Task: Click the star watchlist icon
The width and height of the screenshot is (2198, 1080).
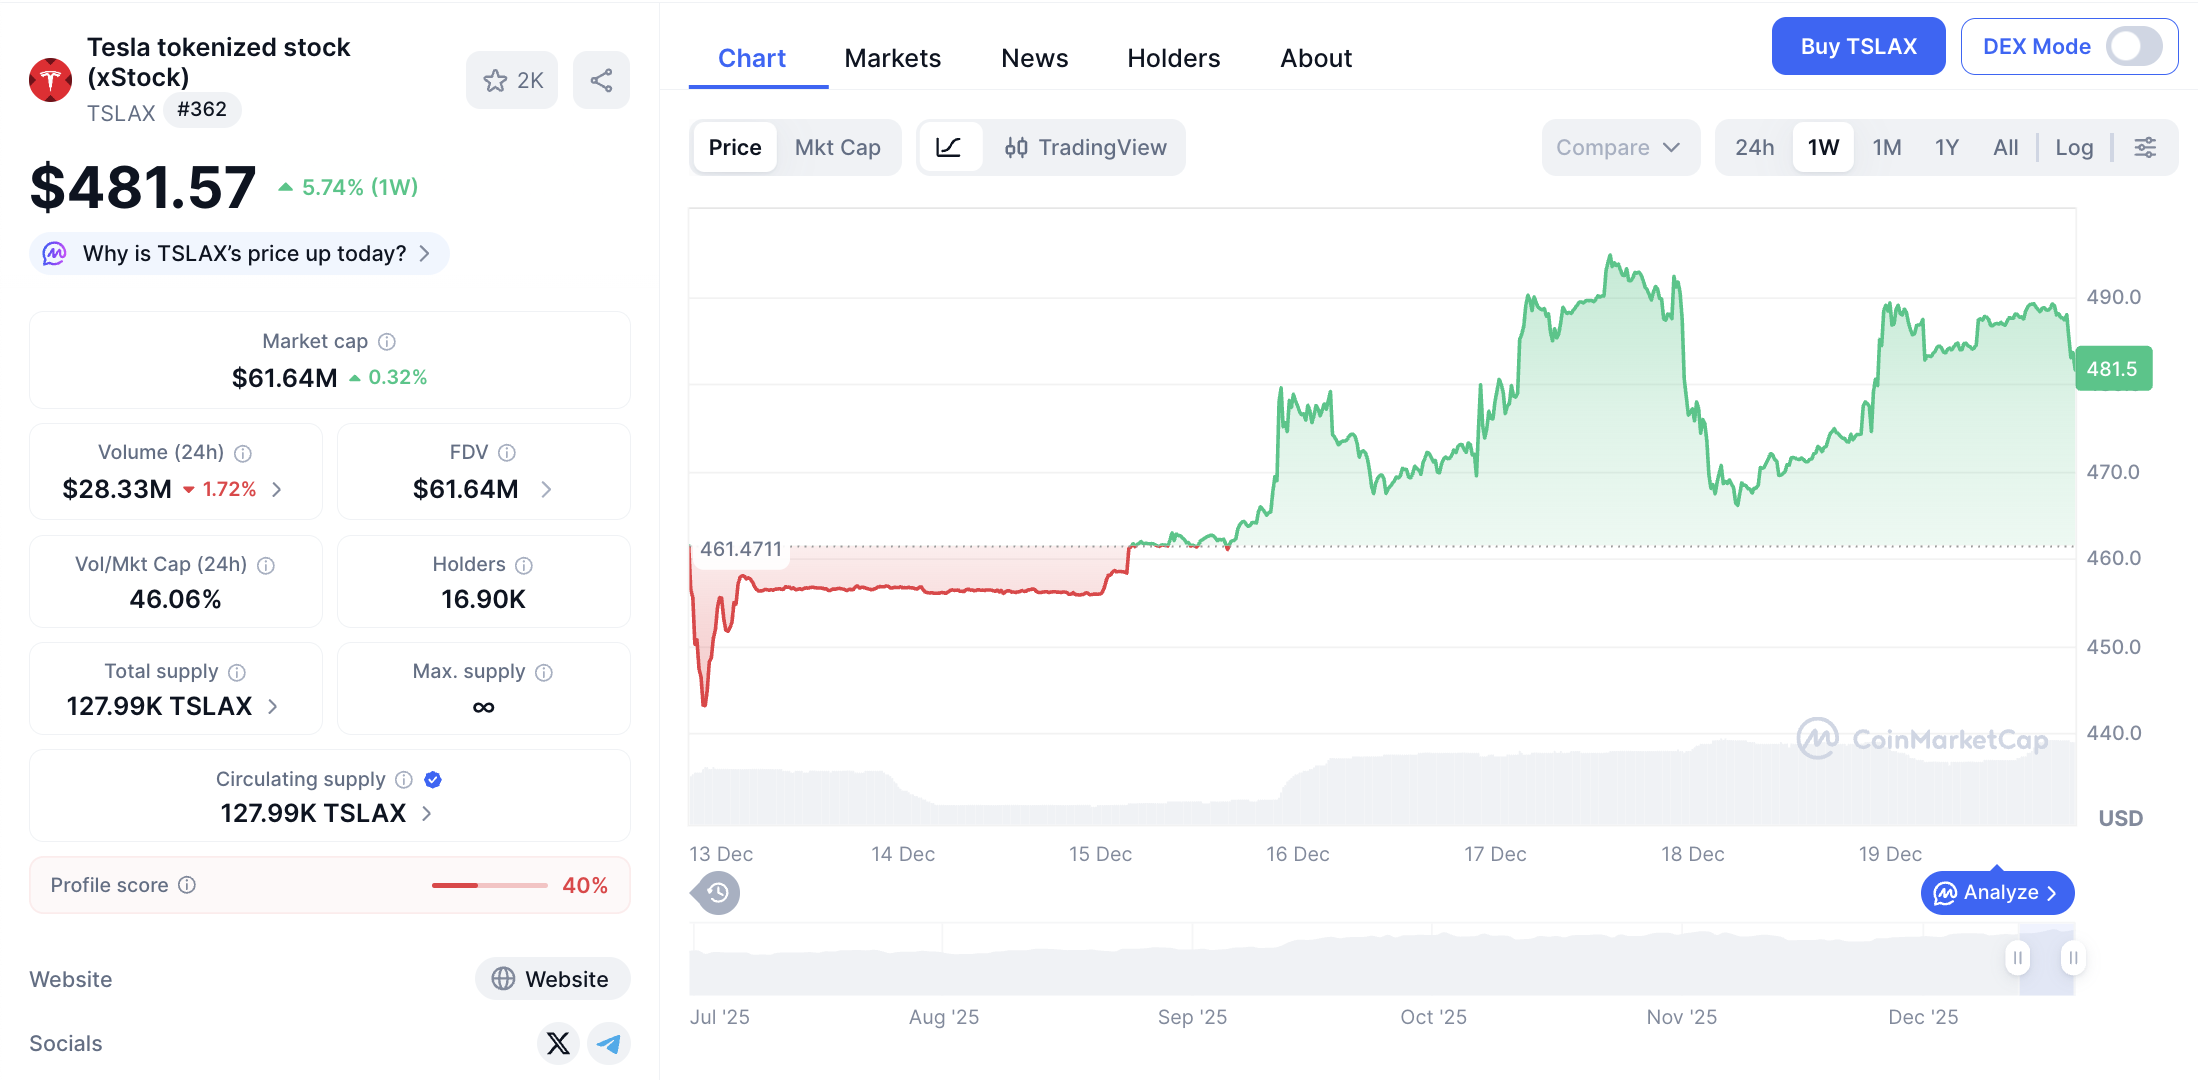Action: coord(496,81)
